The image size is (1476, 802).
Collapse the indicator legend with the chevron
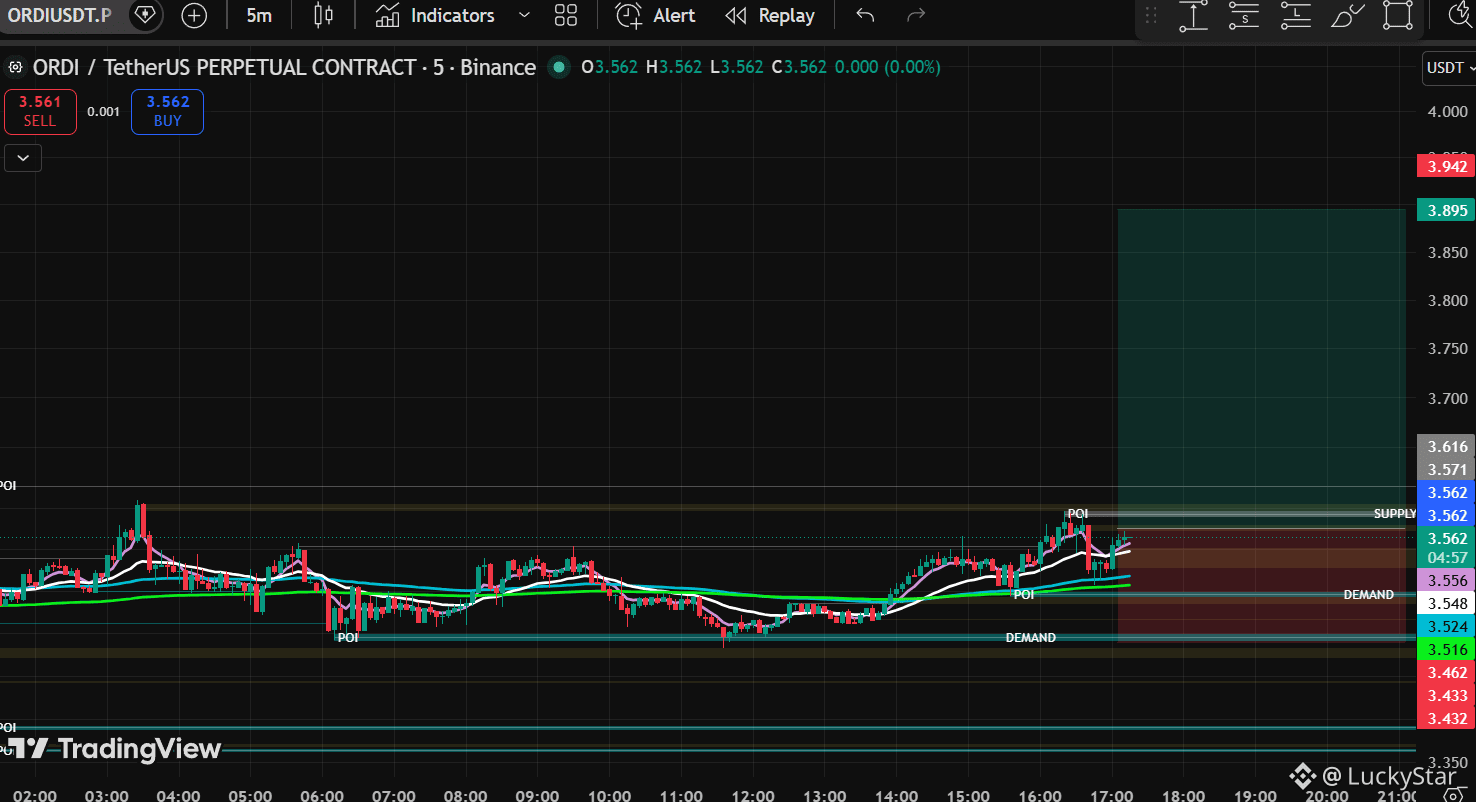coord(23,158)
